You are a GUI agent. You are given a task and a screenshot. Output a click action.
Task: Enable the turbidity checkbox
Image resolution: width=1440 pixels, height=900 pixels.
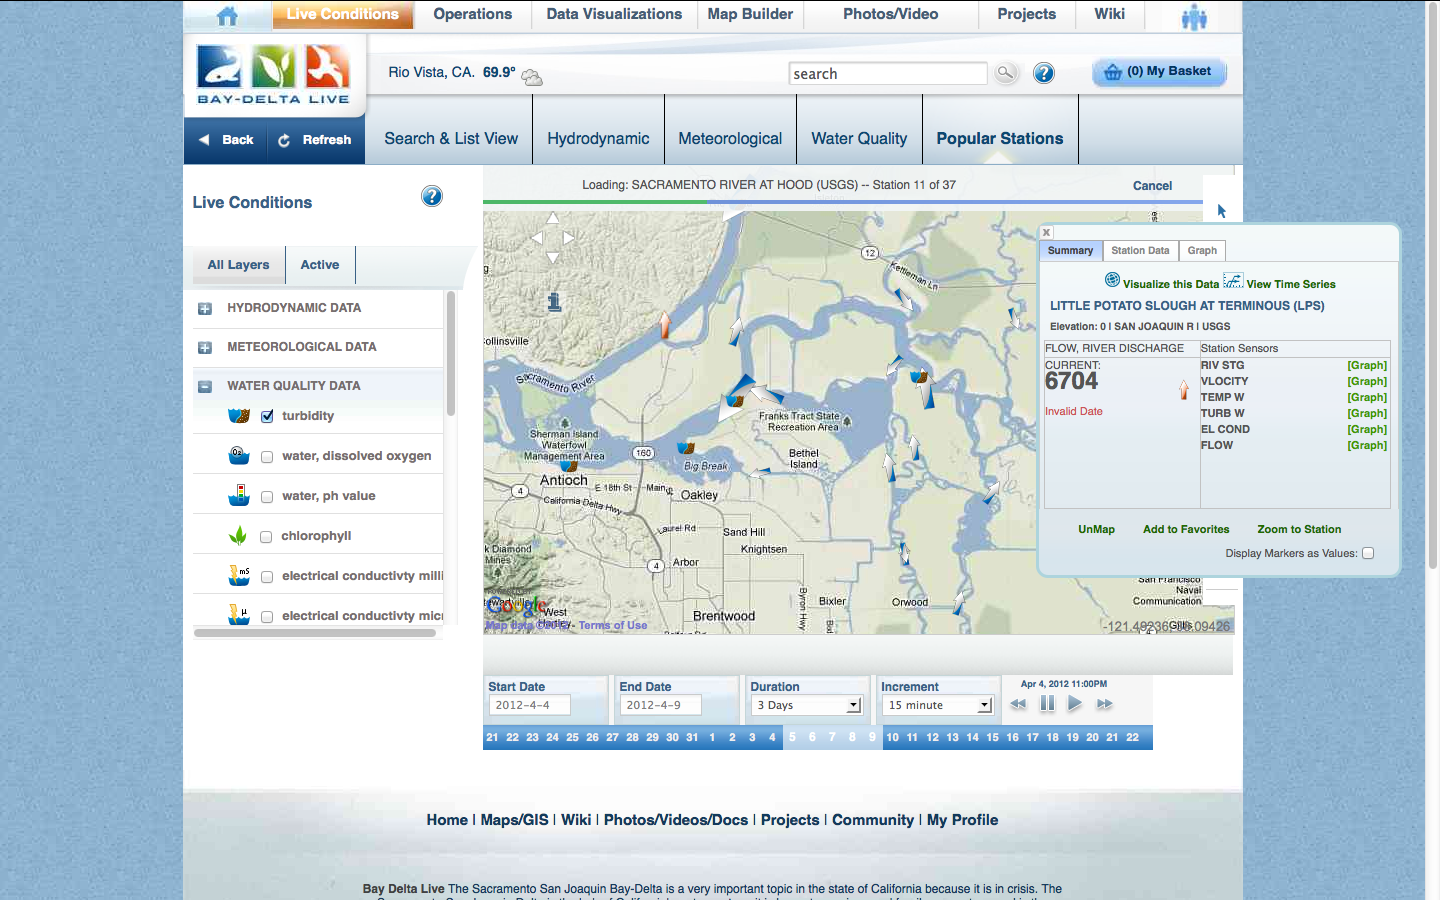pyautogui.click(x=267, y=416)
